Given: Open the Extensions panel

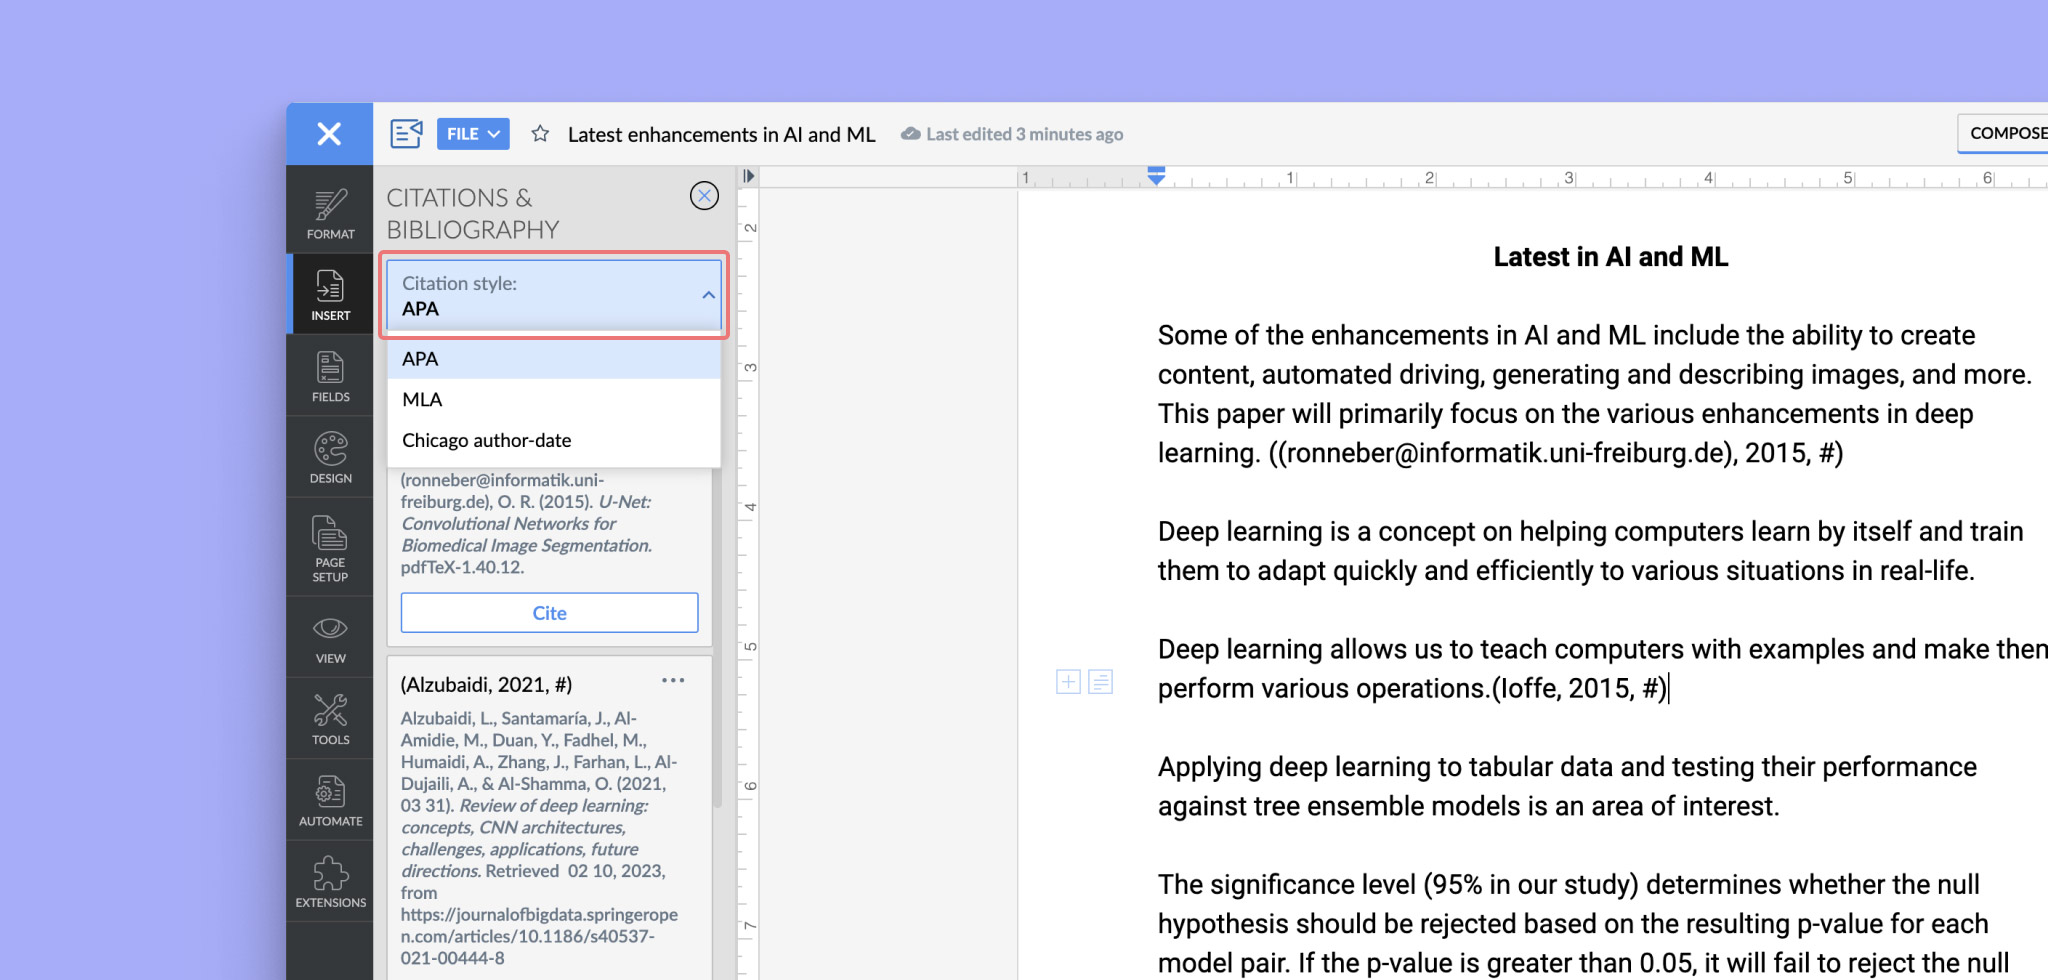Looking at the screenshot, I should [x=330, y=882].
